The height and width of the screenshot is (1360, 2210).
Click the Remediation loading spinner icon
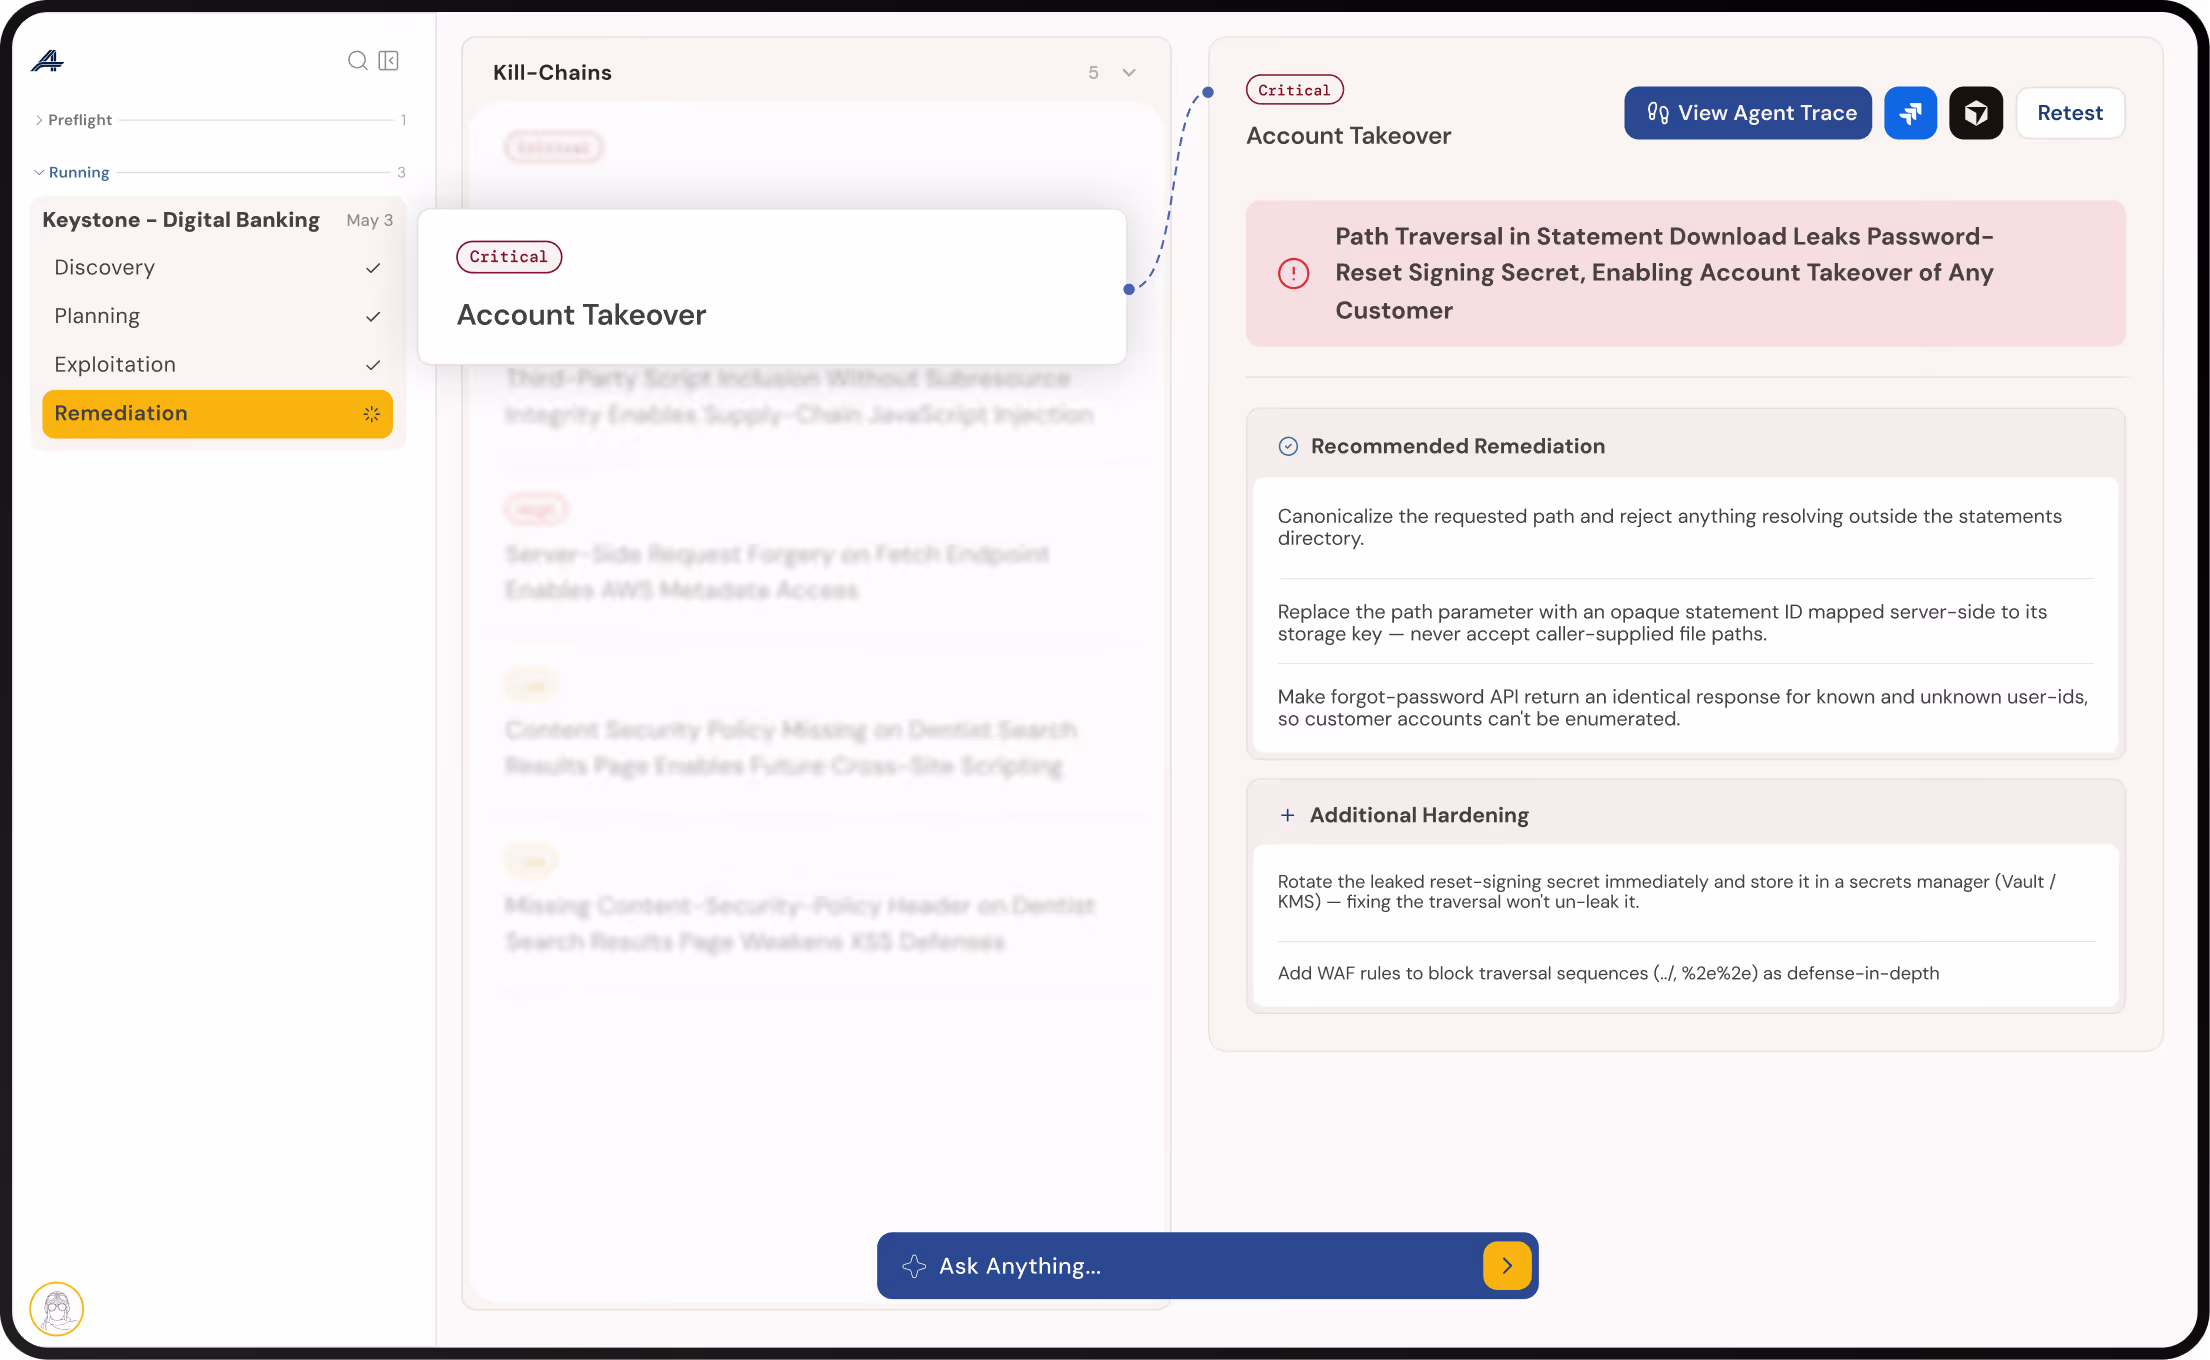tap(372, 414)
